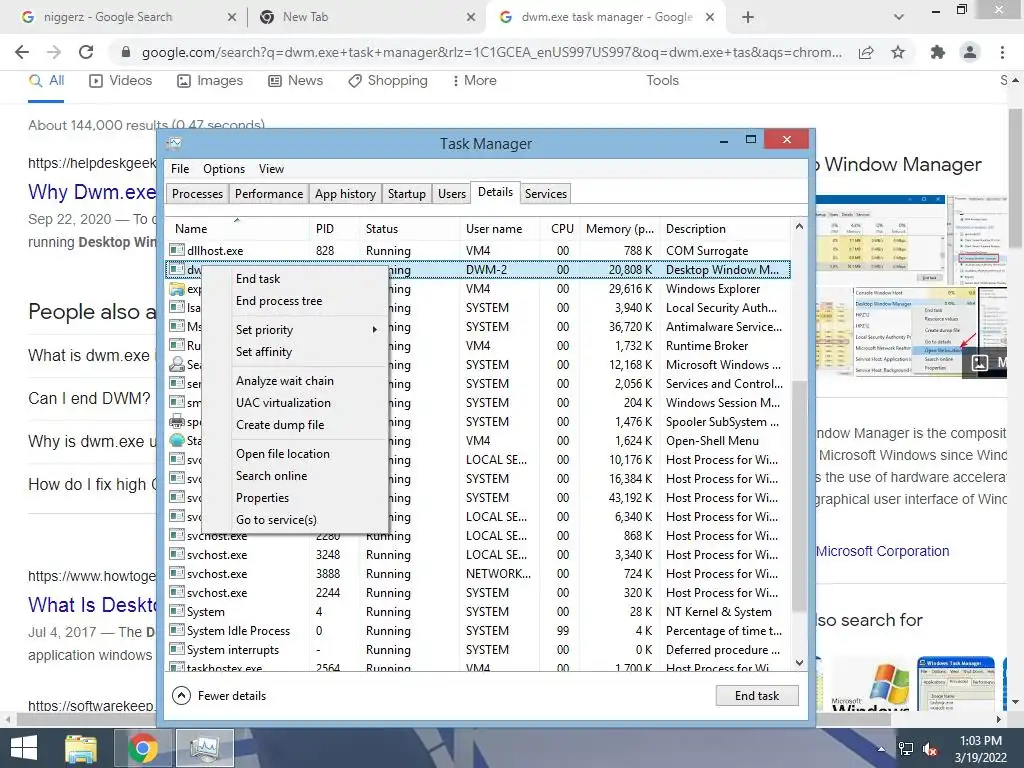Open the Chrome extensions puzzle icon

tap(938, 52)
